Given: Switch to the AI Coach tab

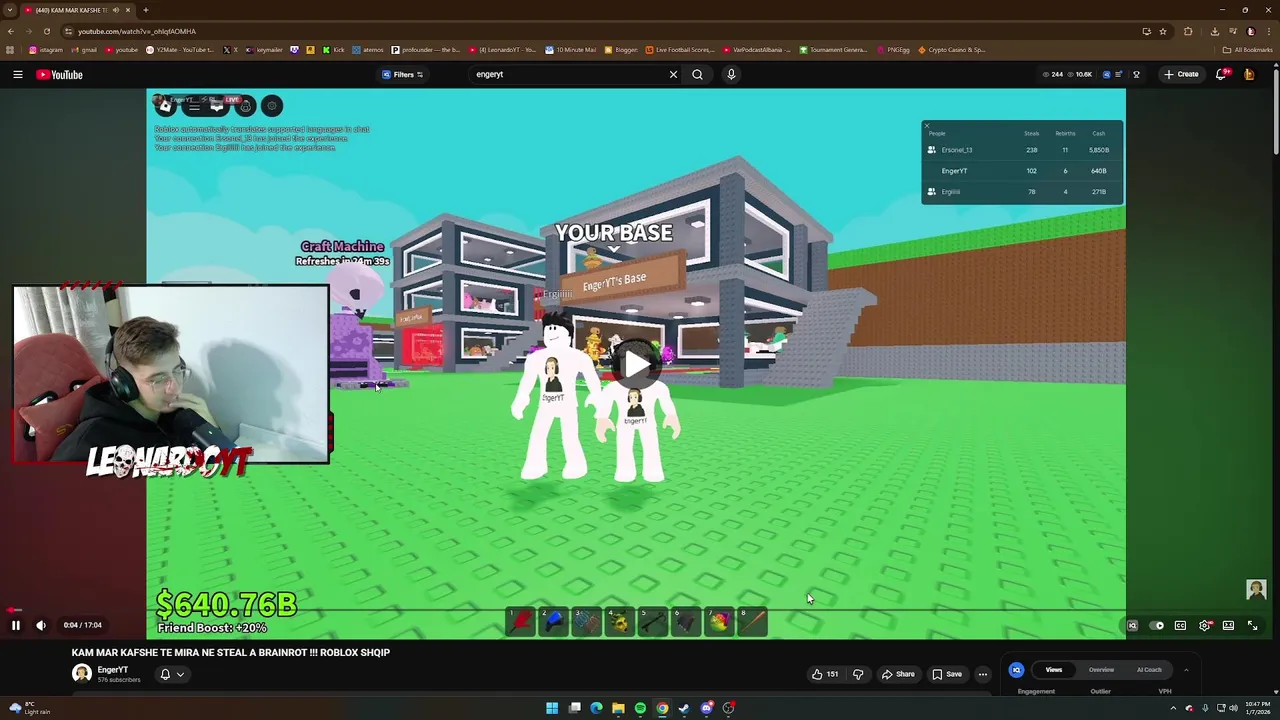Looking at the screenshot, I should click(1149, 670).
